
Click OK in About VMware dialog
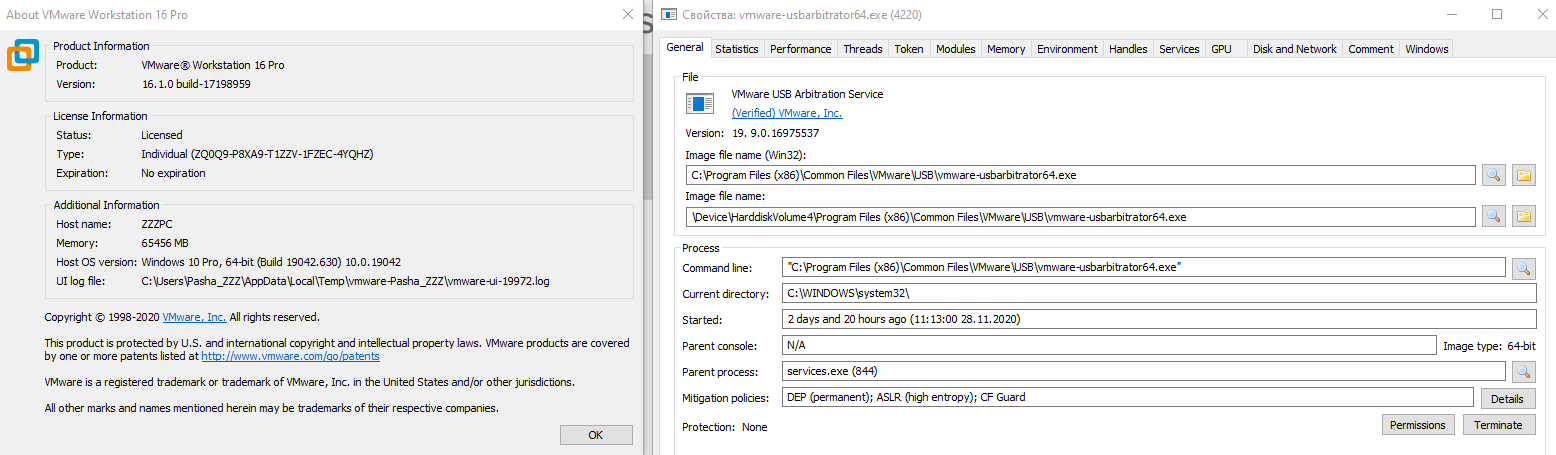tap(596, 435)
